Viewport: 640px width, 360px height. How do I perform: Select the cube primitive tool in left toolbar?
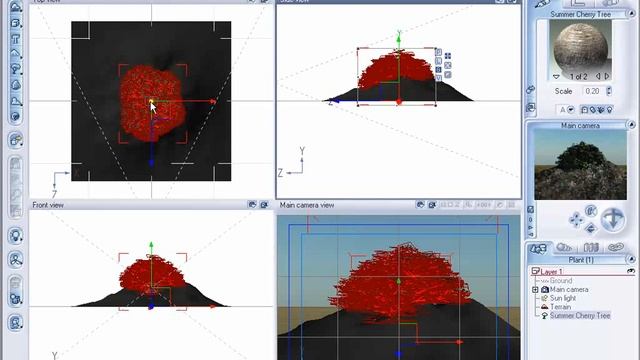coord(16,23)
